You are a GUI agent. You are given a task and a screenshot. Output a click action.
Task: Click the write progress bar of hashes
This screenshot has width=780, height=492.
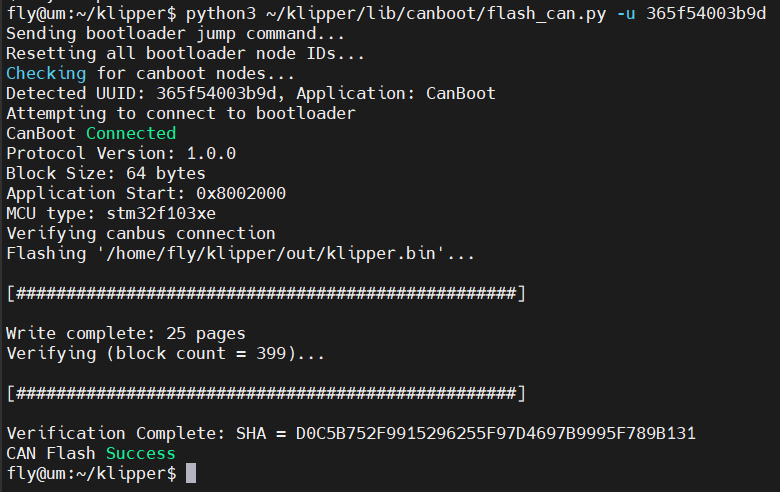266,294
